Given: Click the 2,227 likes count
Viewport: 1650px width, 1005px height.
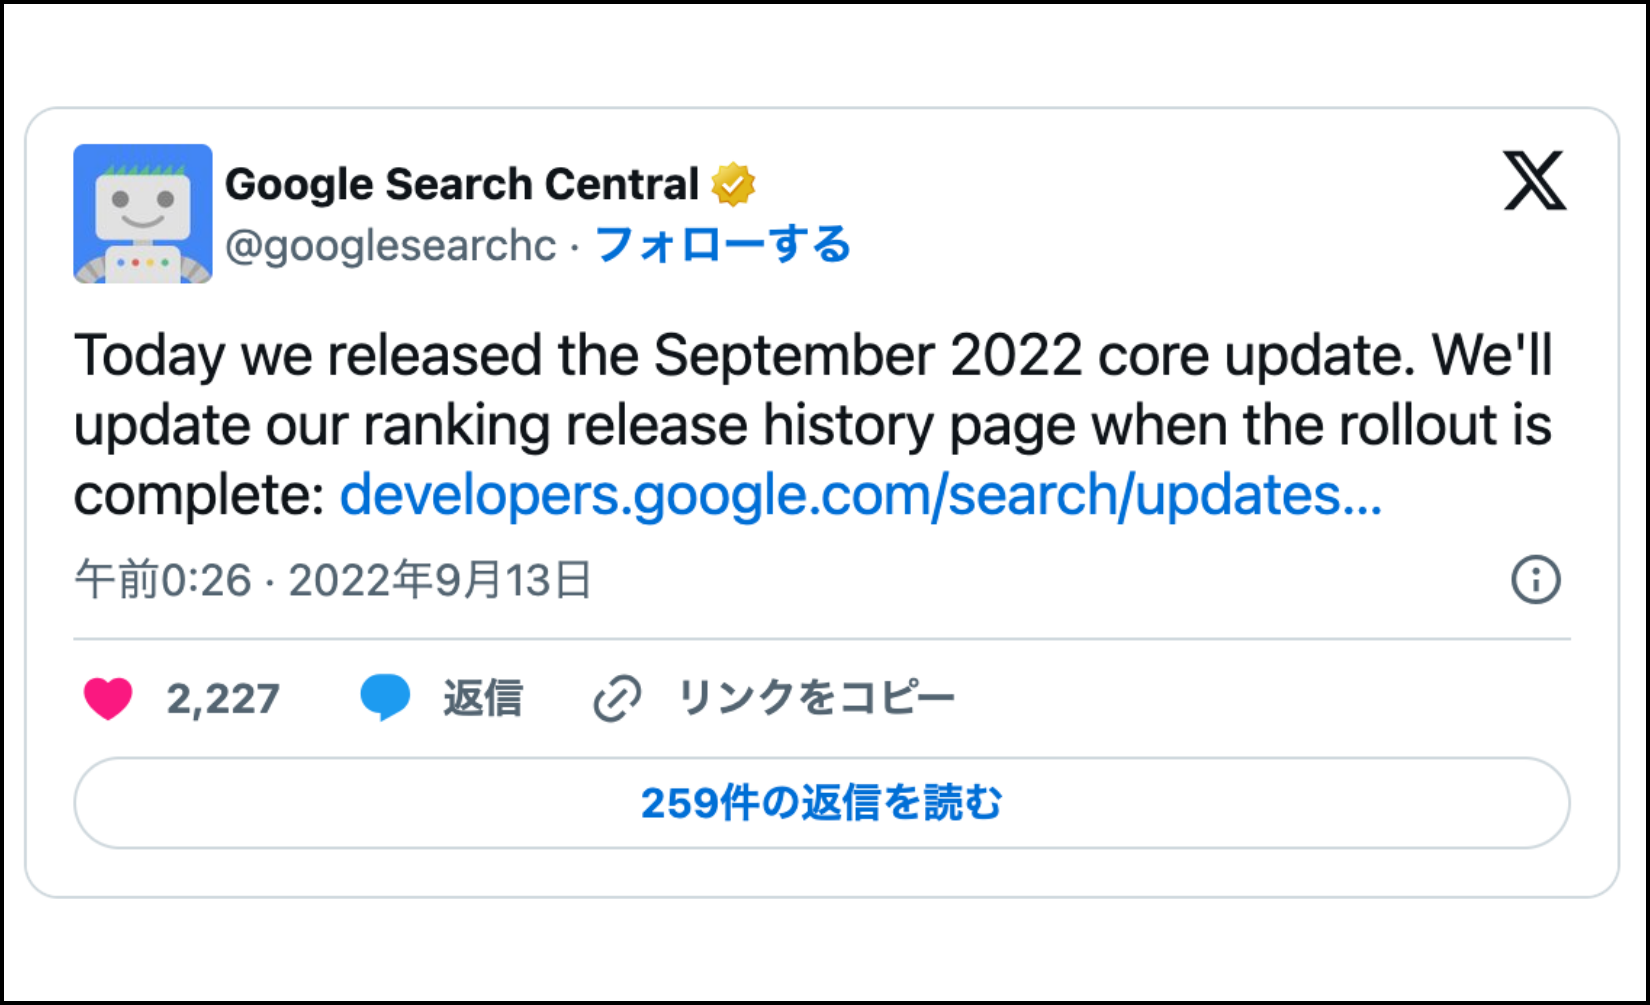Looking at the screenshot, I should pyautogui.click(x=223, y=699).
